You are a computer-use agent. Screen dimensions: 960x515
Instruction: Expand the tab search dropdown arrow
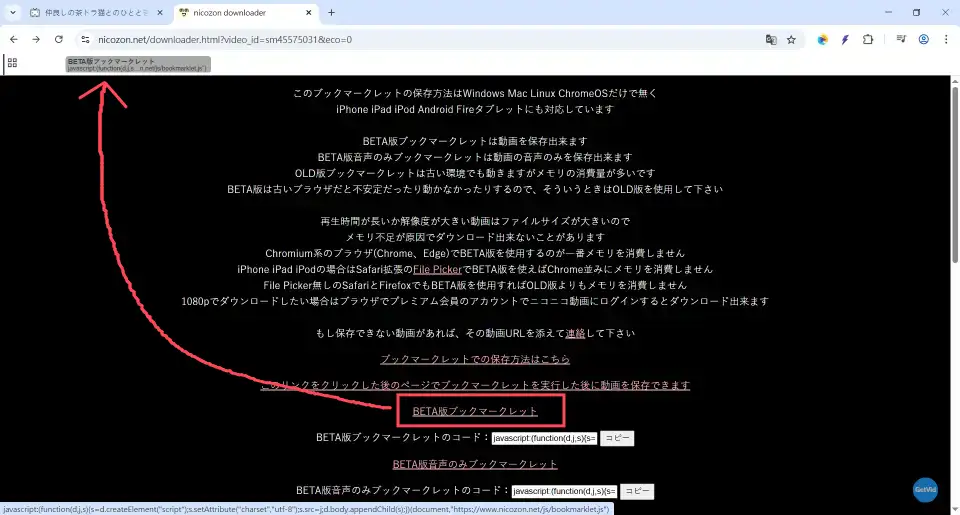pos(12,13)
